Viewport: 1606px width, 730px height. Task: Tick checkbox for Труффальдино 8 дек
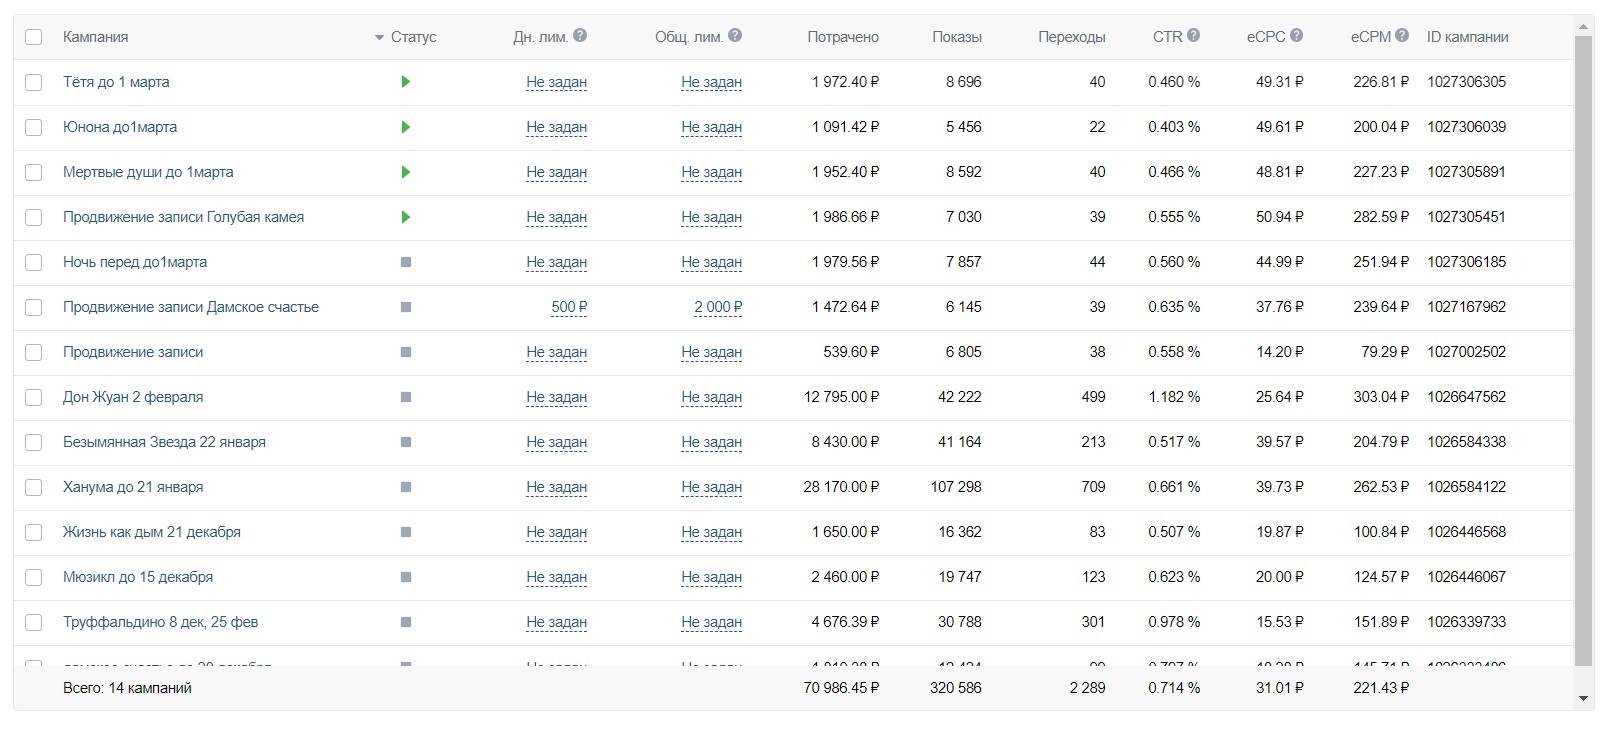(x=34, y=622)
